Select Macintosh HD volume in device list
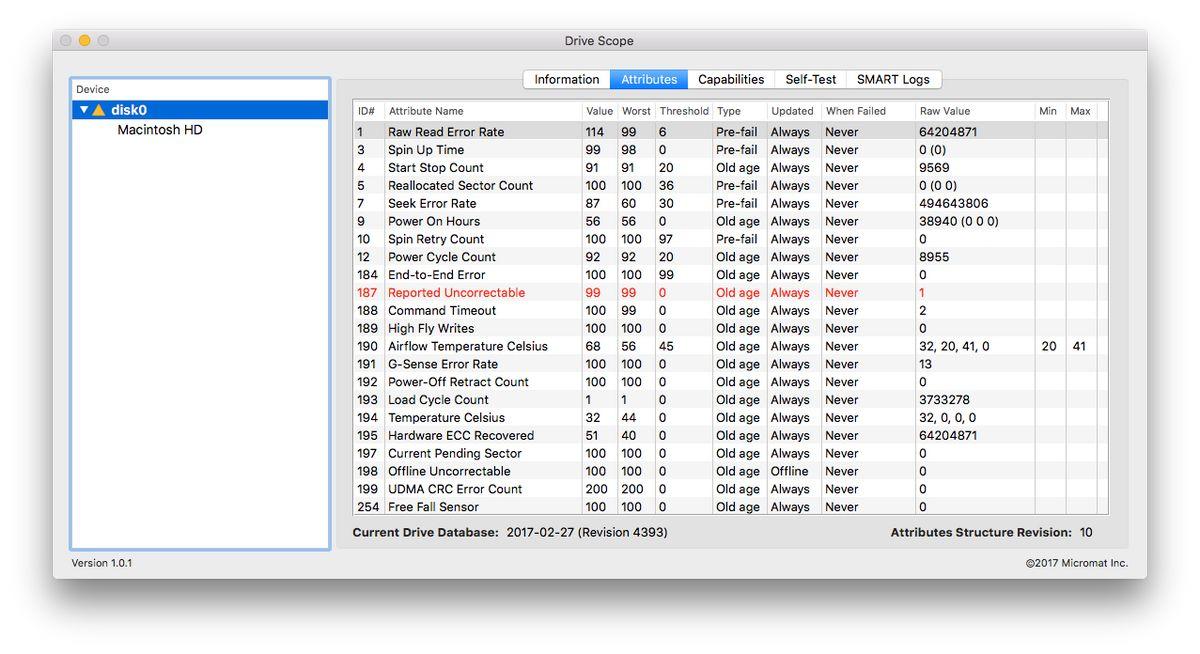 coord(160,130)
